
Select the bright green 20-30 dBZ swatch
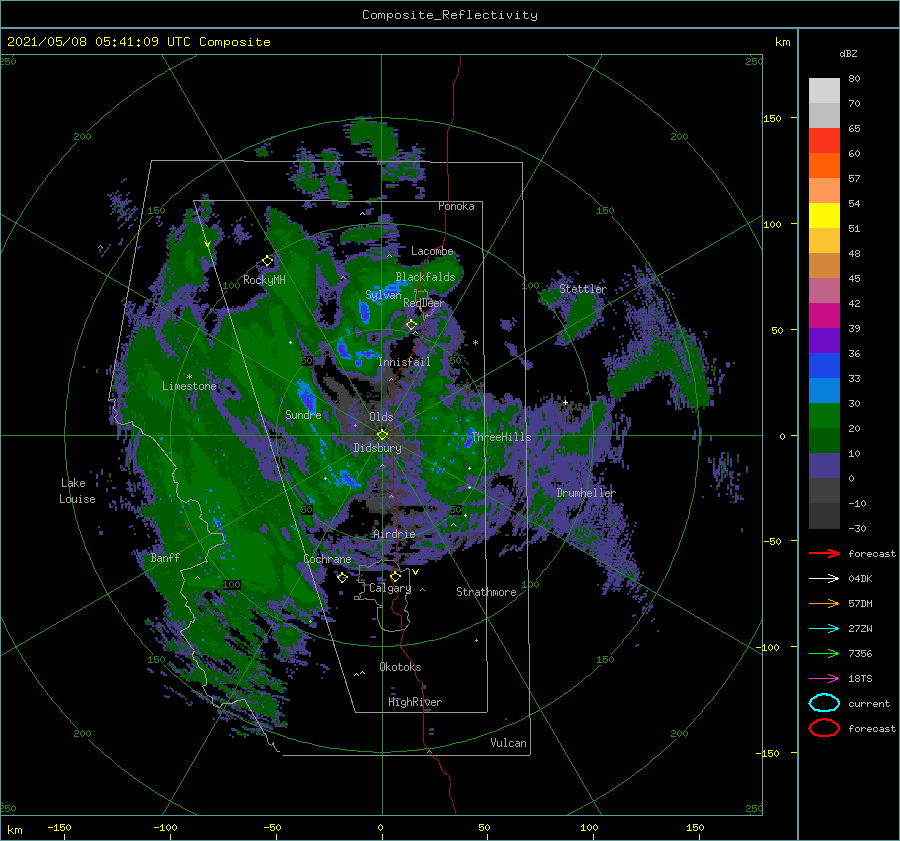click(824, 416)
